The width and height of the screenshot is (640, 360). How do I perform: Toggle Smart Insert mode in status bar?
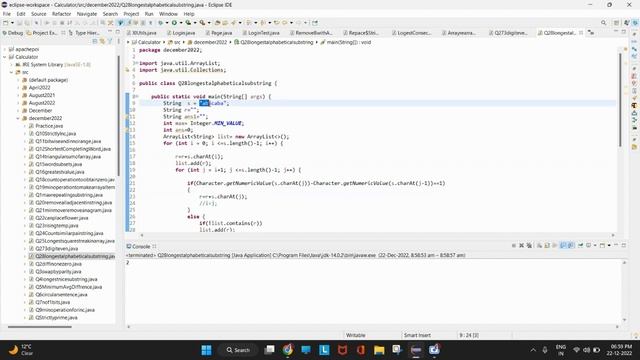coord(417,335)
